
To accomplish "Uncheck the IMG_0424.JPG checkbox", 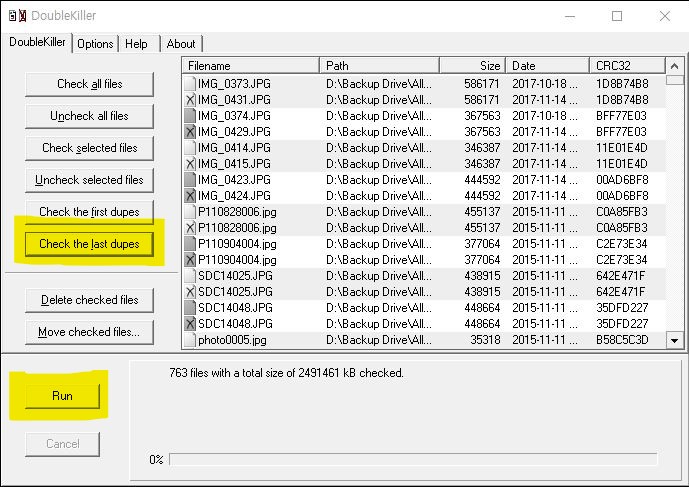I will click(190, 196).
